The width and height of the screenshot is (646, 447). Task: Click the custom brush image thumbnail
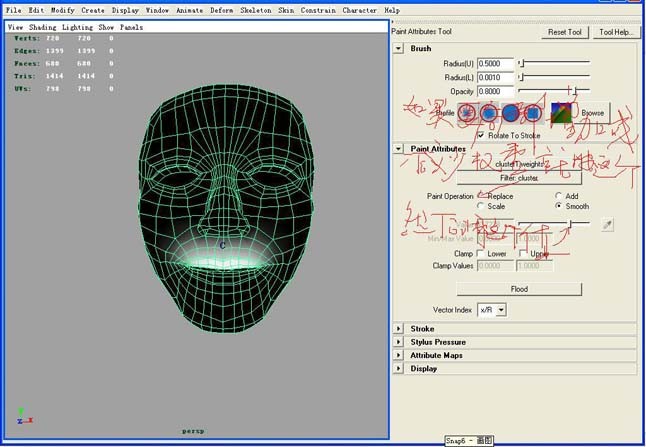click(x=561, y=112)
